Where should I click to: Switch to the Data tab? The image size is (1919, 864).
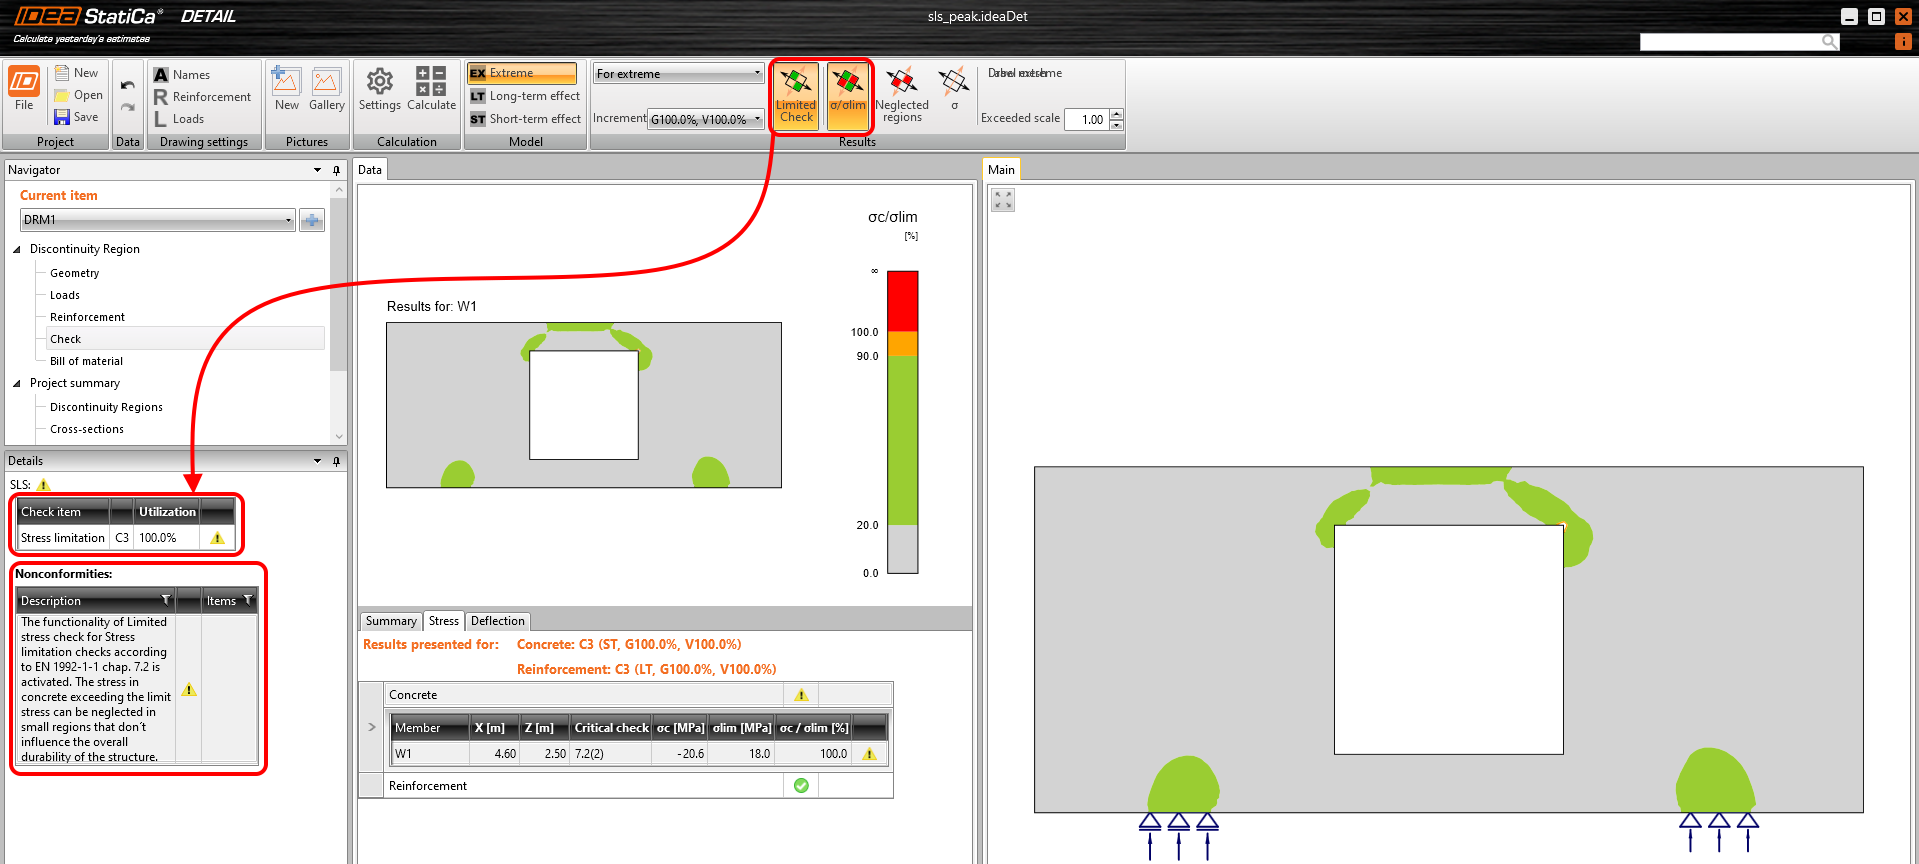[370, 170]
